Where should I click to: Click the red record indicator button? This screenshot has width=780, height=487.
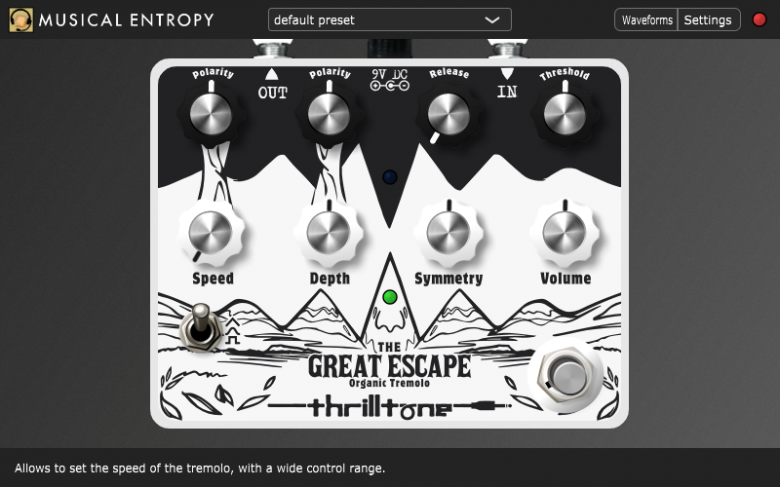tap(760, 19)
